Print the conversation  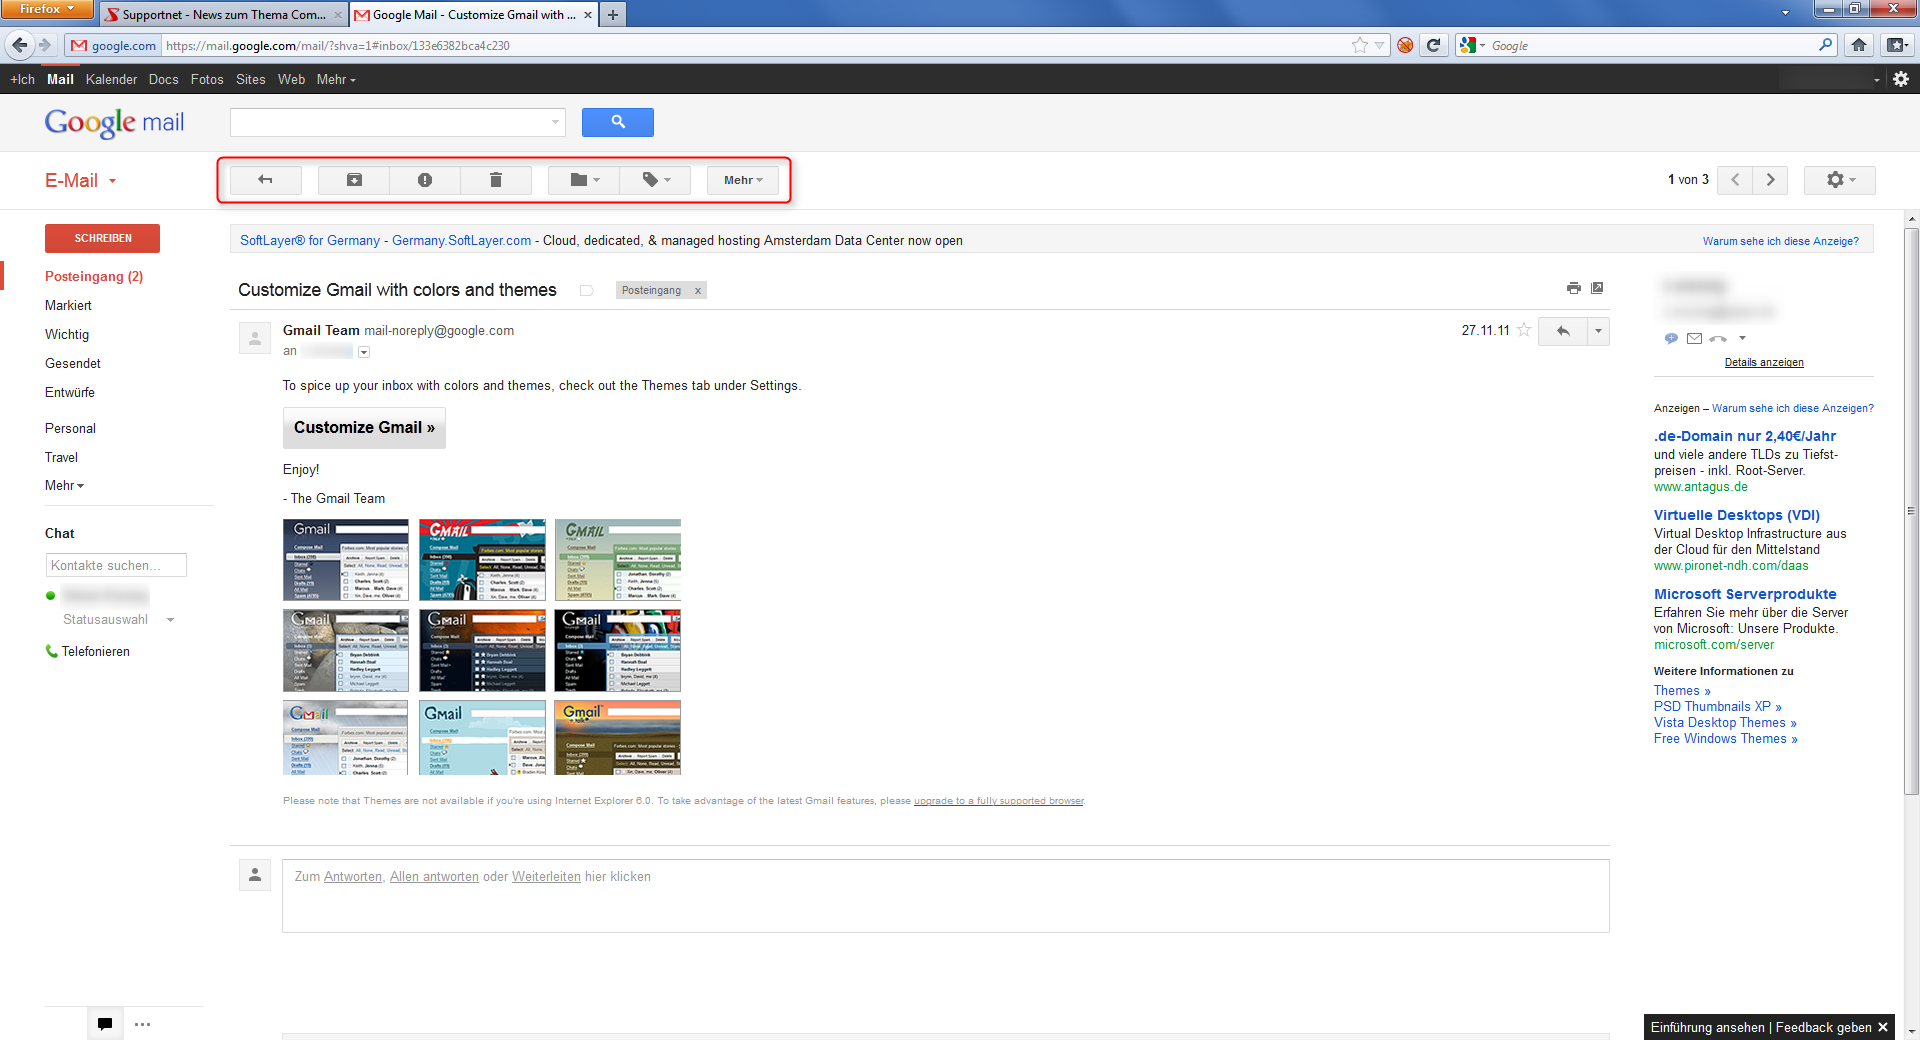point(1573,288)
